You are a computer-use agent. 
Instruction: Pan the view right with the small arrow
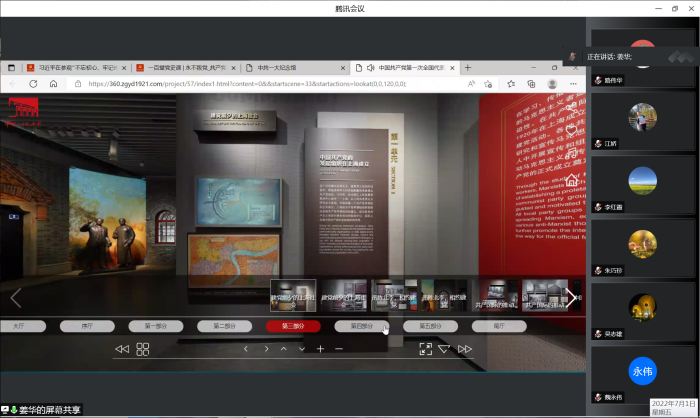coord(266,349)
